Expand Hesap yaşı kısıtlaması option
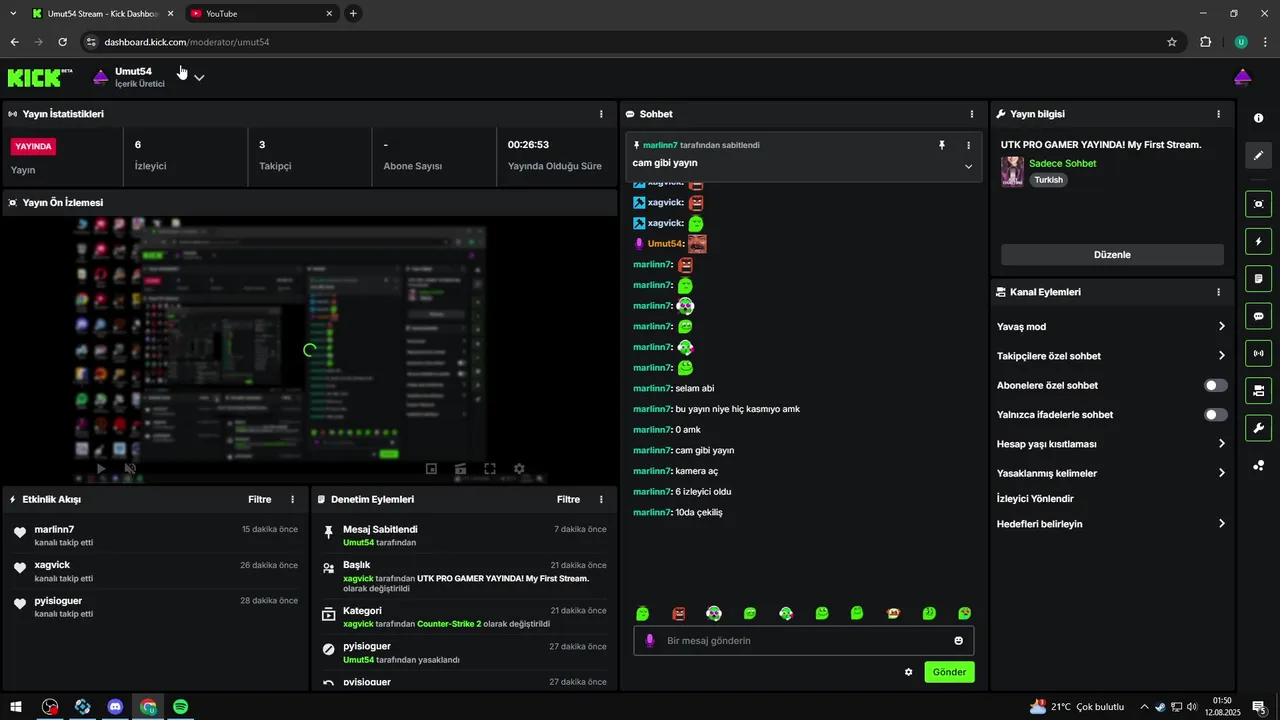The image size is (1280, 720). 1111,444
